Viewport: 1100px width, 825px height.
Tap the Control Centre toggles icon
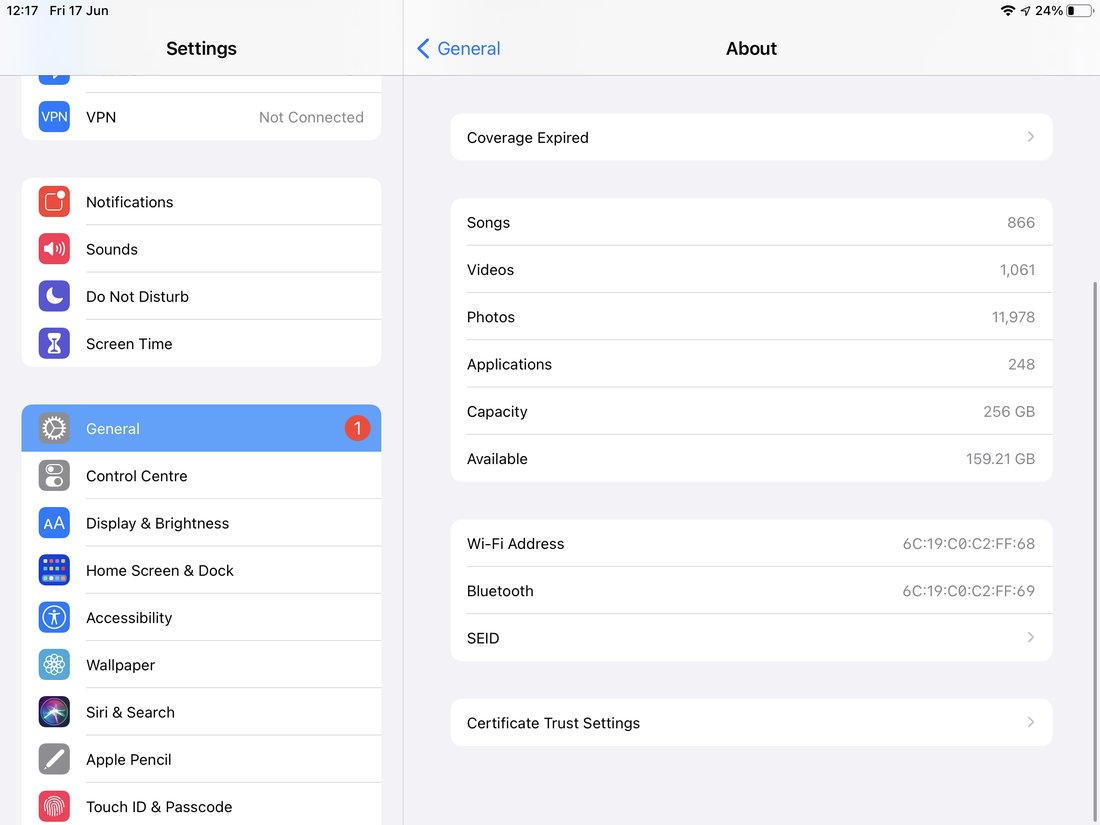click(x=54, y=476)
